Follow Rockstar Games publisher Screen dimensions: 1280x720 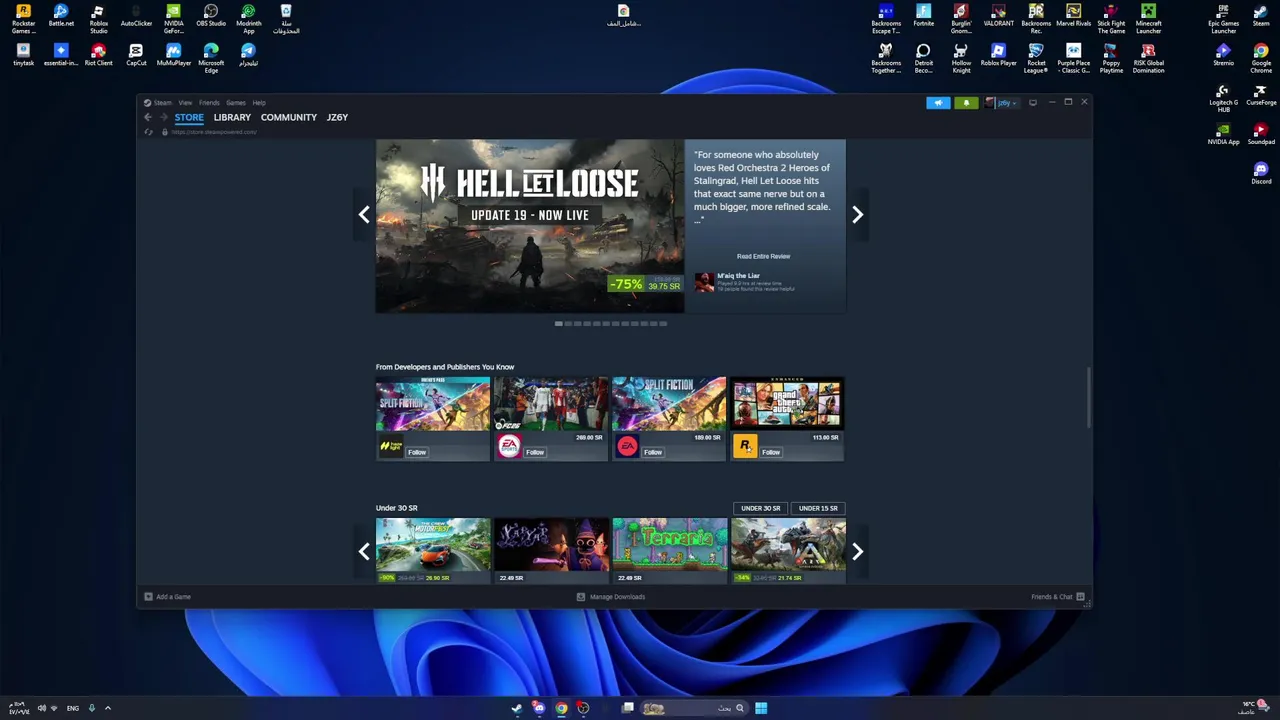click(771, 452)
